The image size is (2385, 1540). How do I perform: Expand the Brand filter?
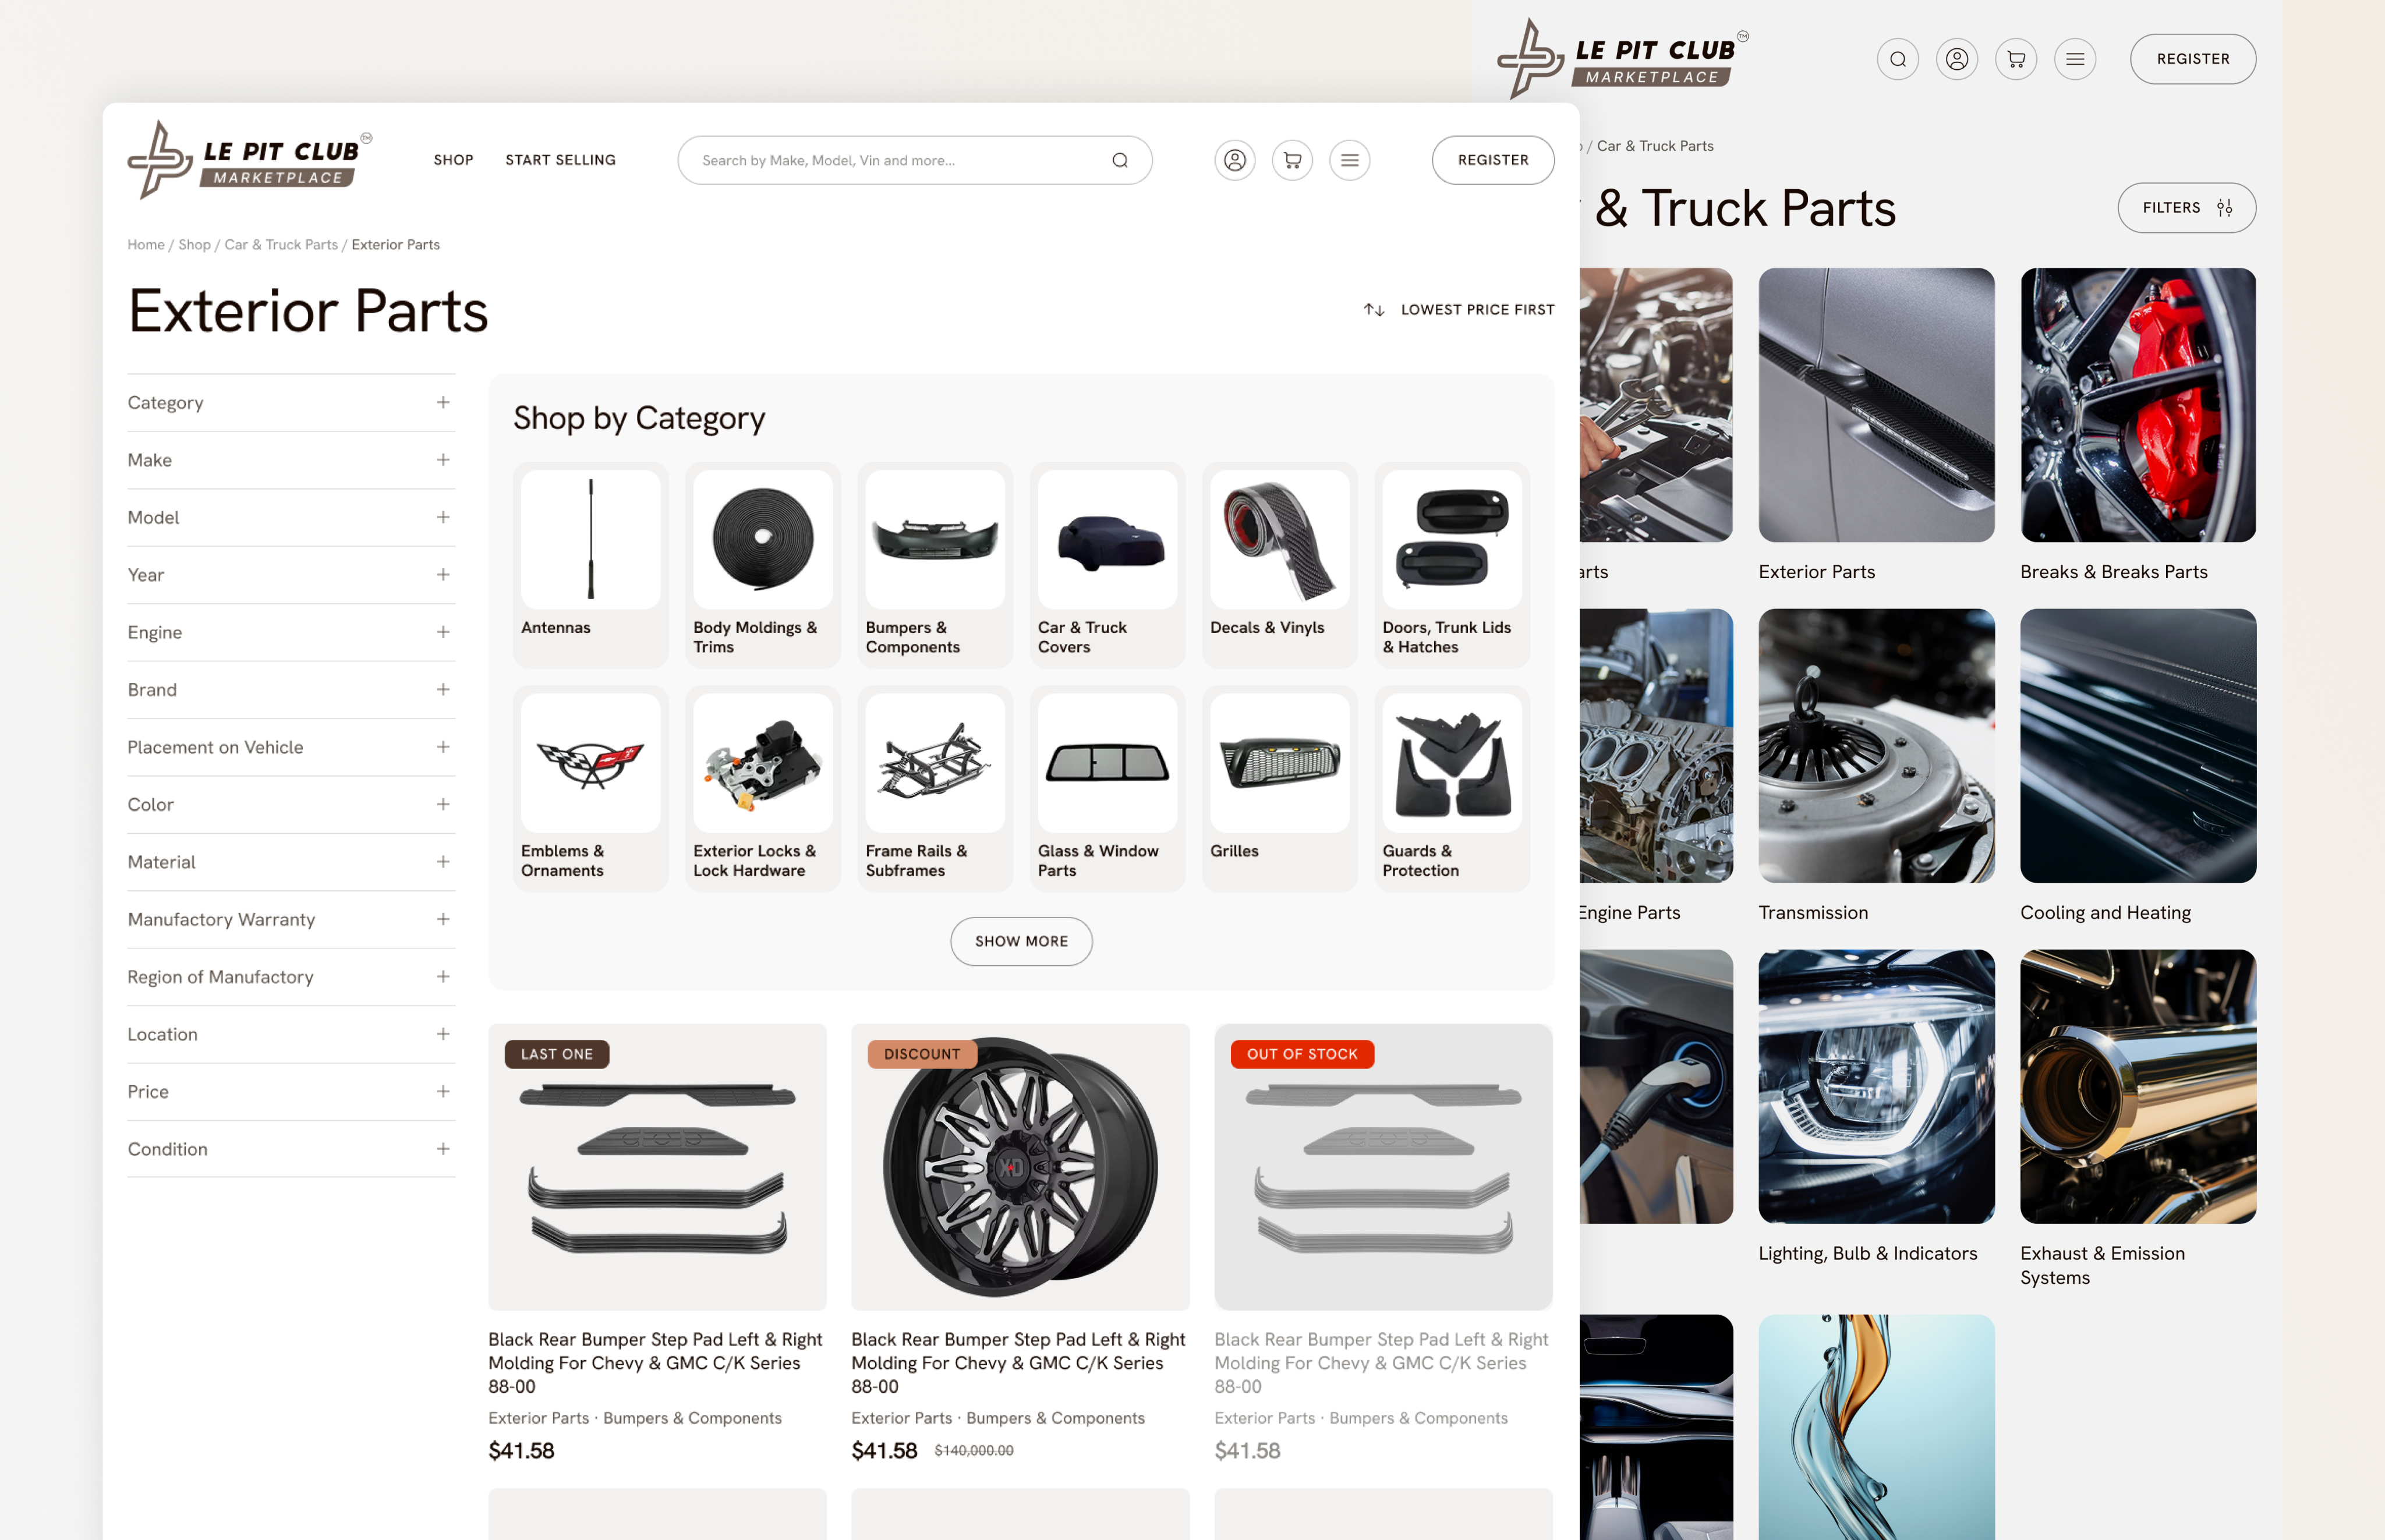[291, 690]
